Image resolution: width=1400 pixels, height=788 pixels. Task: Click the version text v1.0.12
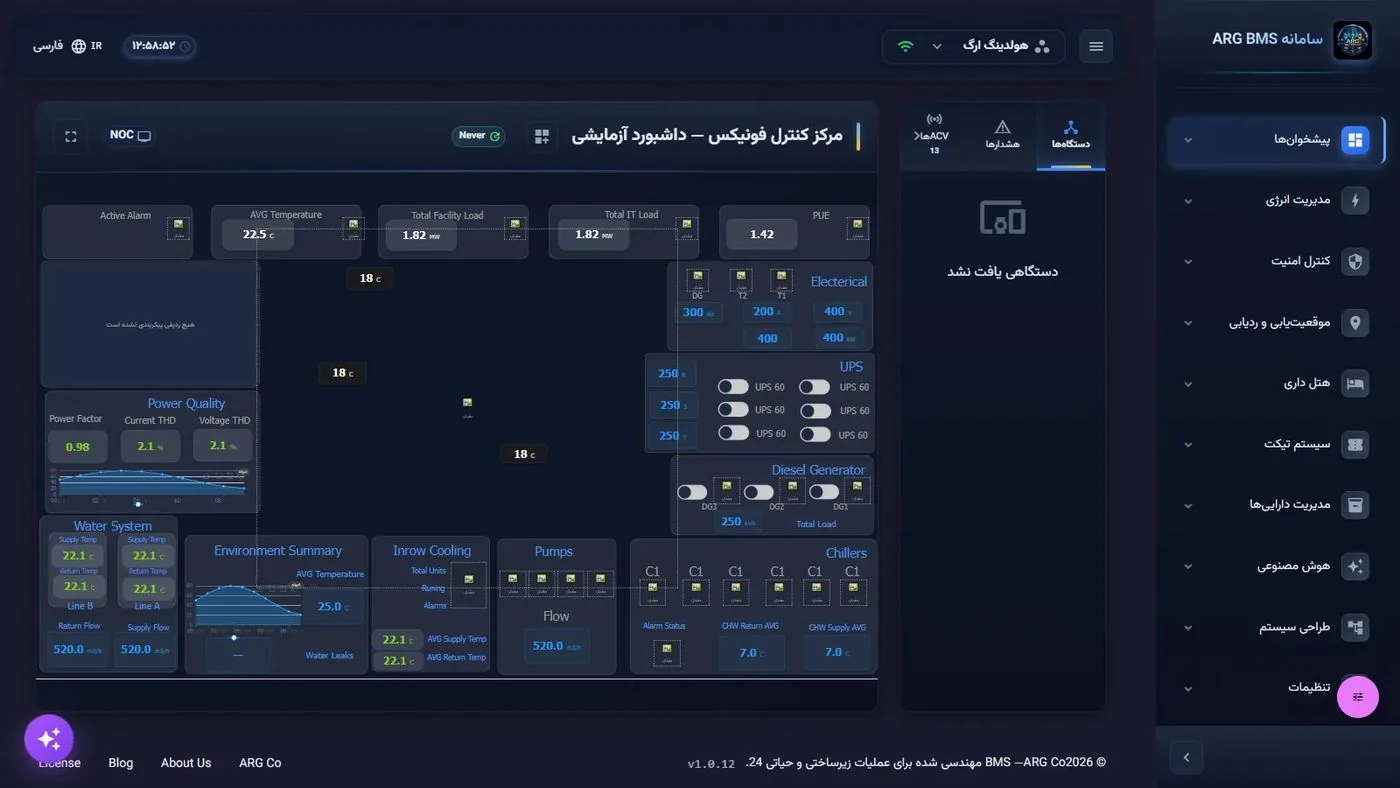[711, 764]
